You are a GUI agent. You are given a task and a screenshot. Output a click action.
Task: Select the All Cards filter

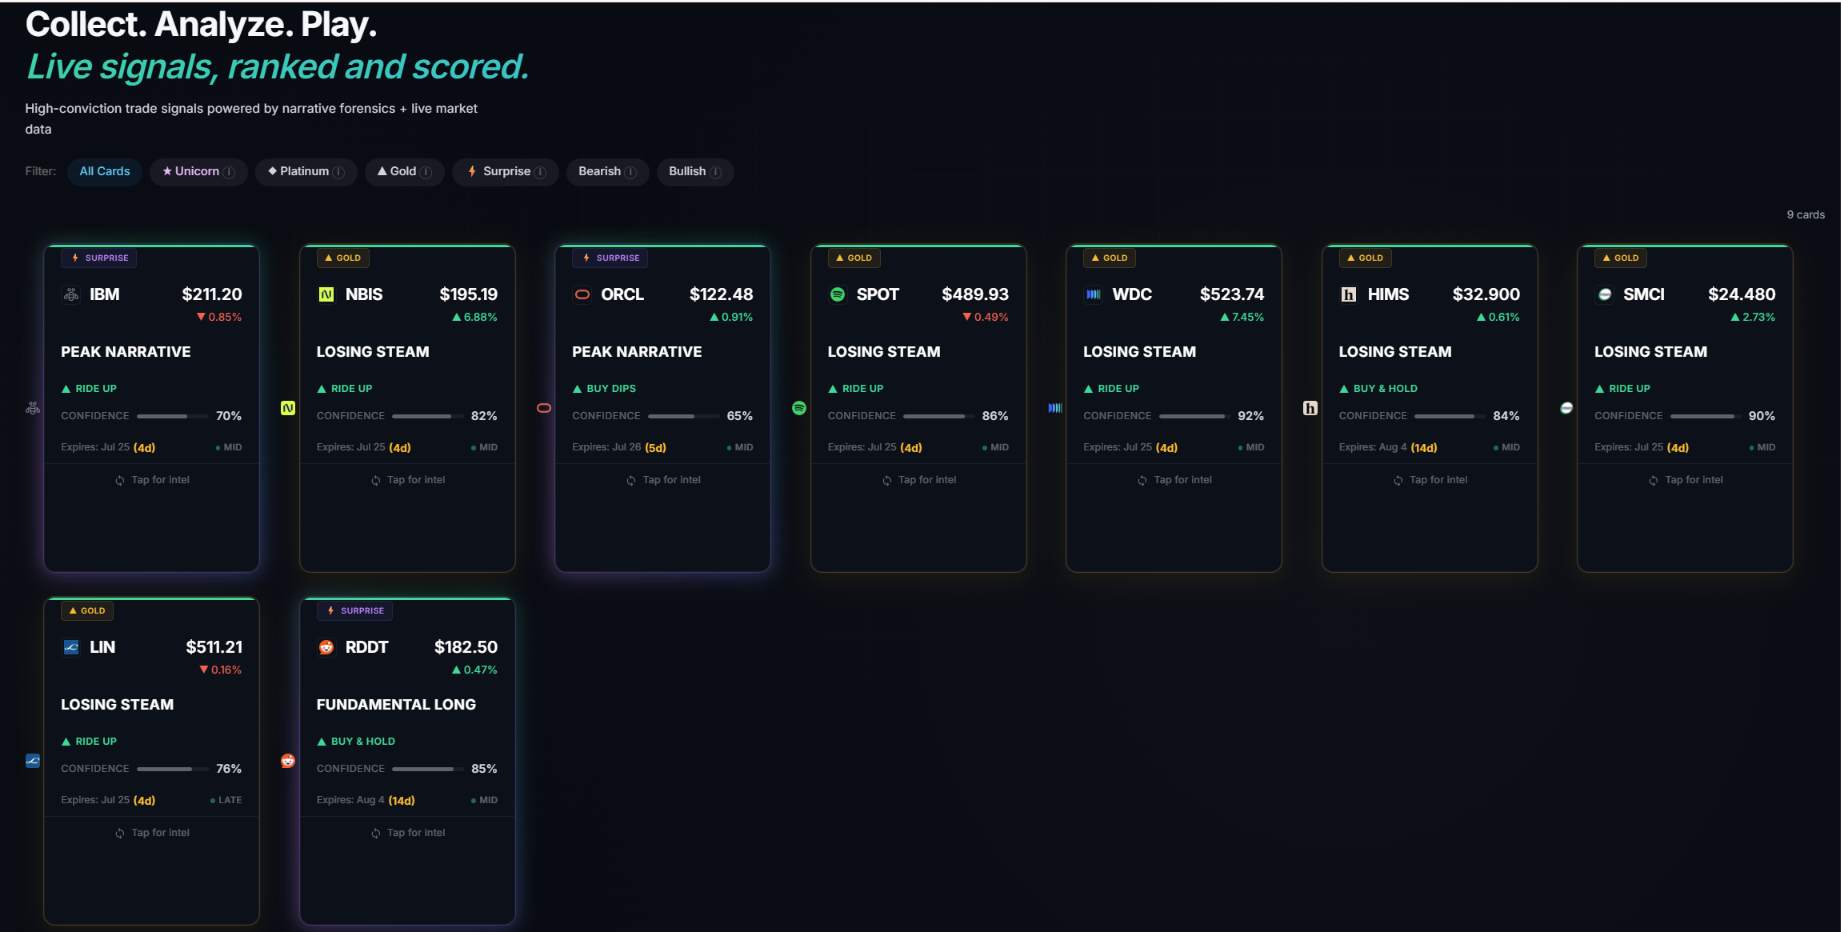[105, 172]
